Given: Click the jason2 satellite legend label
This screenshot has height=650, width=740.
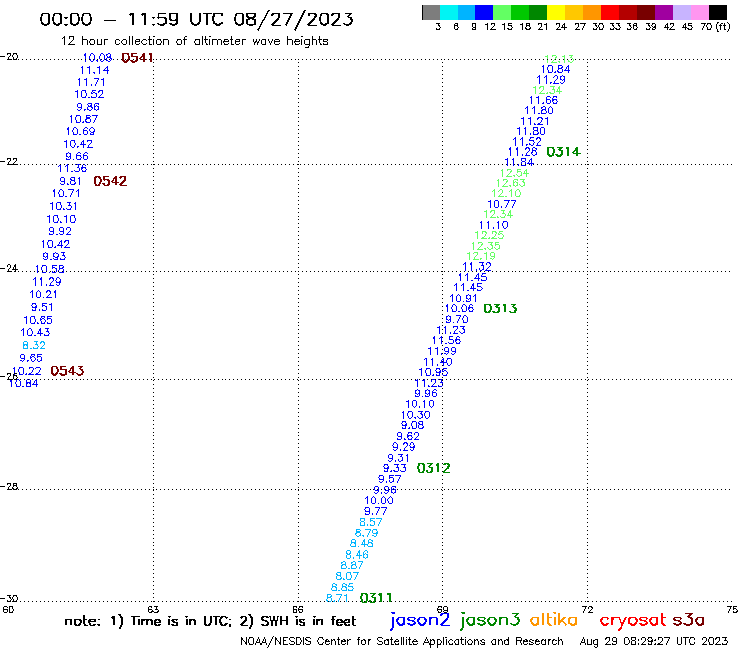Looking at the screenshot, I should coord(420,620).
